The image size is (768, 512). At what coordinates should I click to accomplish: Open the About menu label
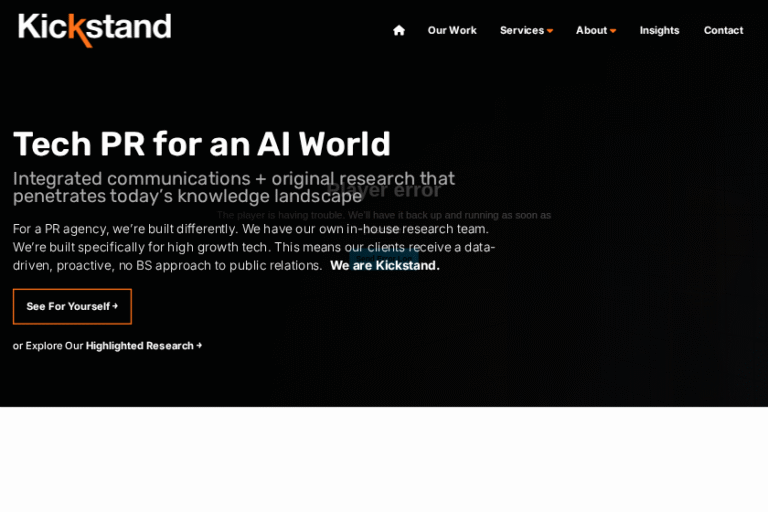(x=591, y=30)
